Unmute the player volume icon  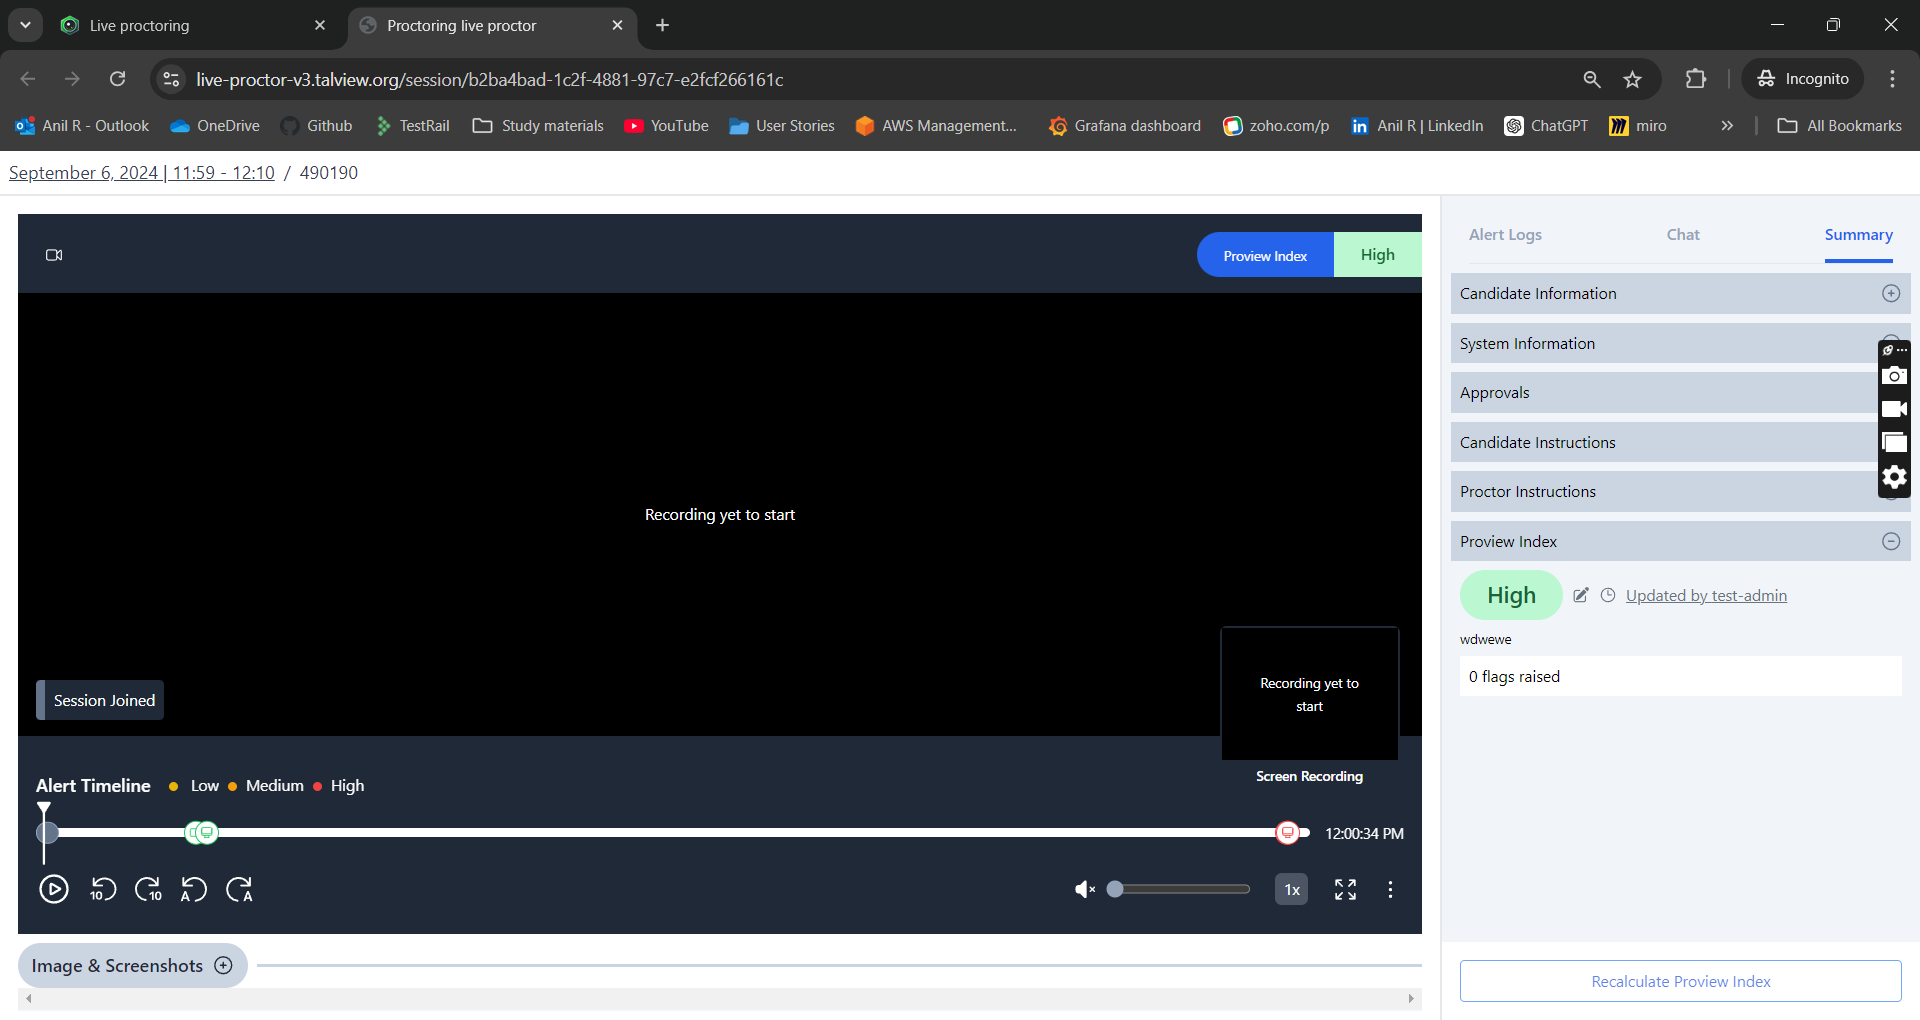[x=1085, y=889]
